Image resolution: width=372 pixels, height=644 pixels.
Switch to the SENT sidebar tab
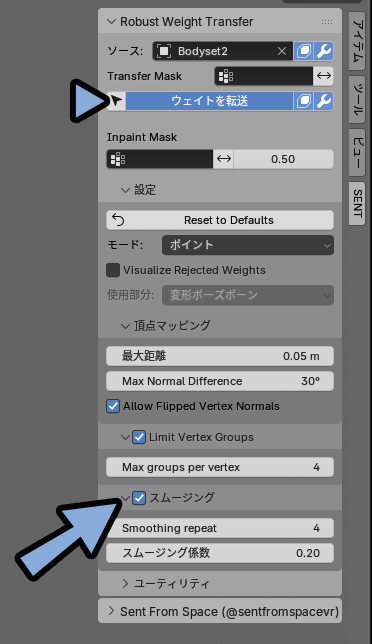click(357, 204)
